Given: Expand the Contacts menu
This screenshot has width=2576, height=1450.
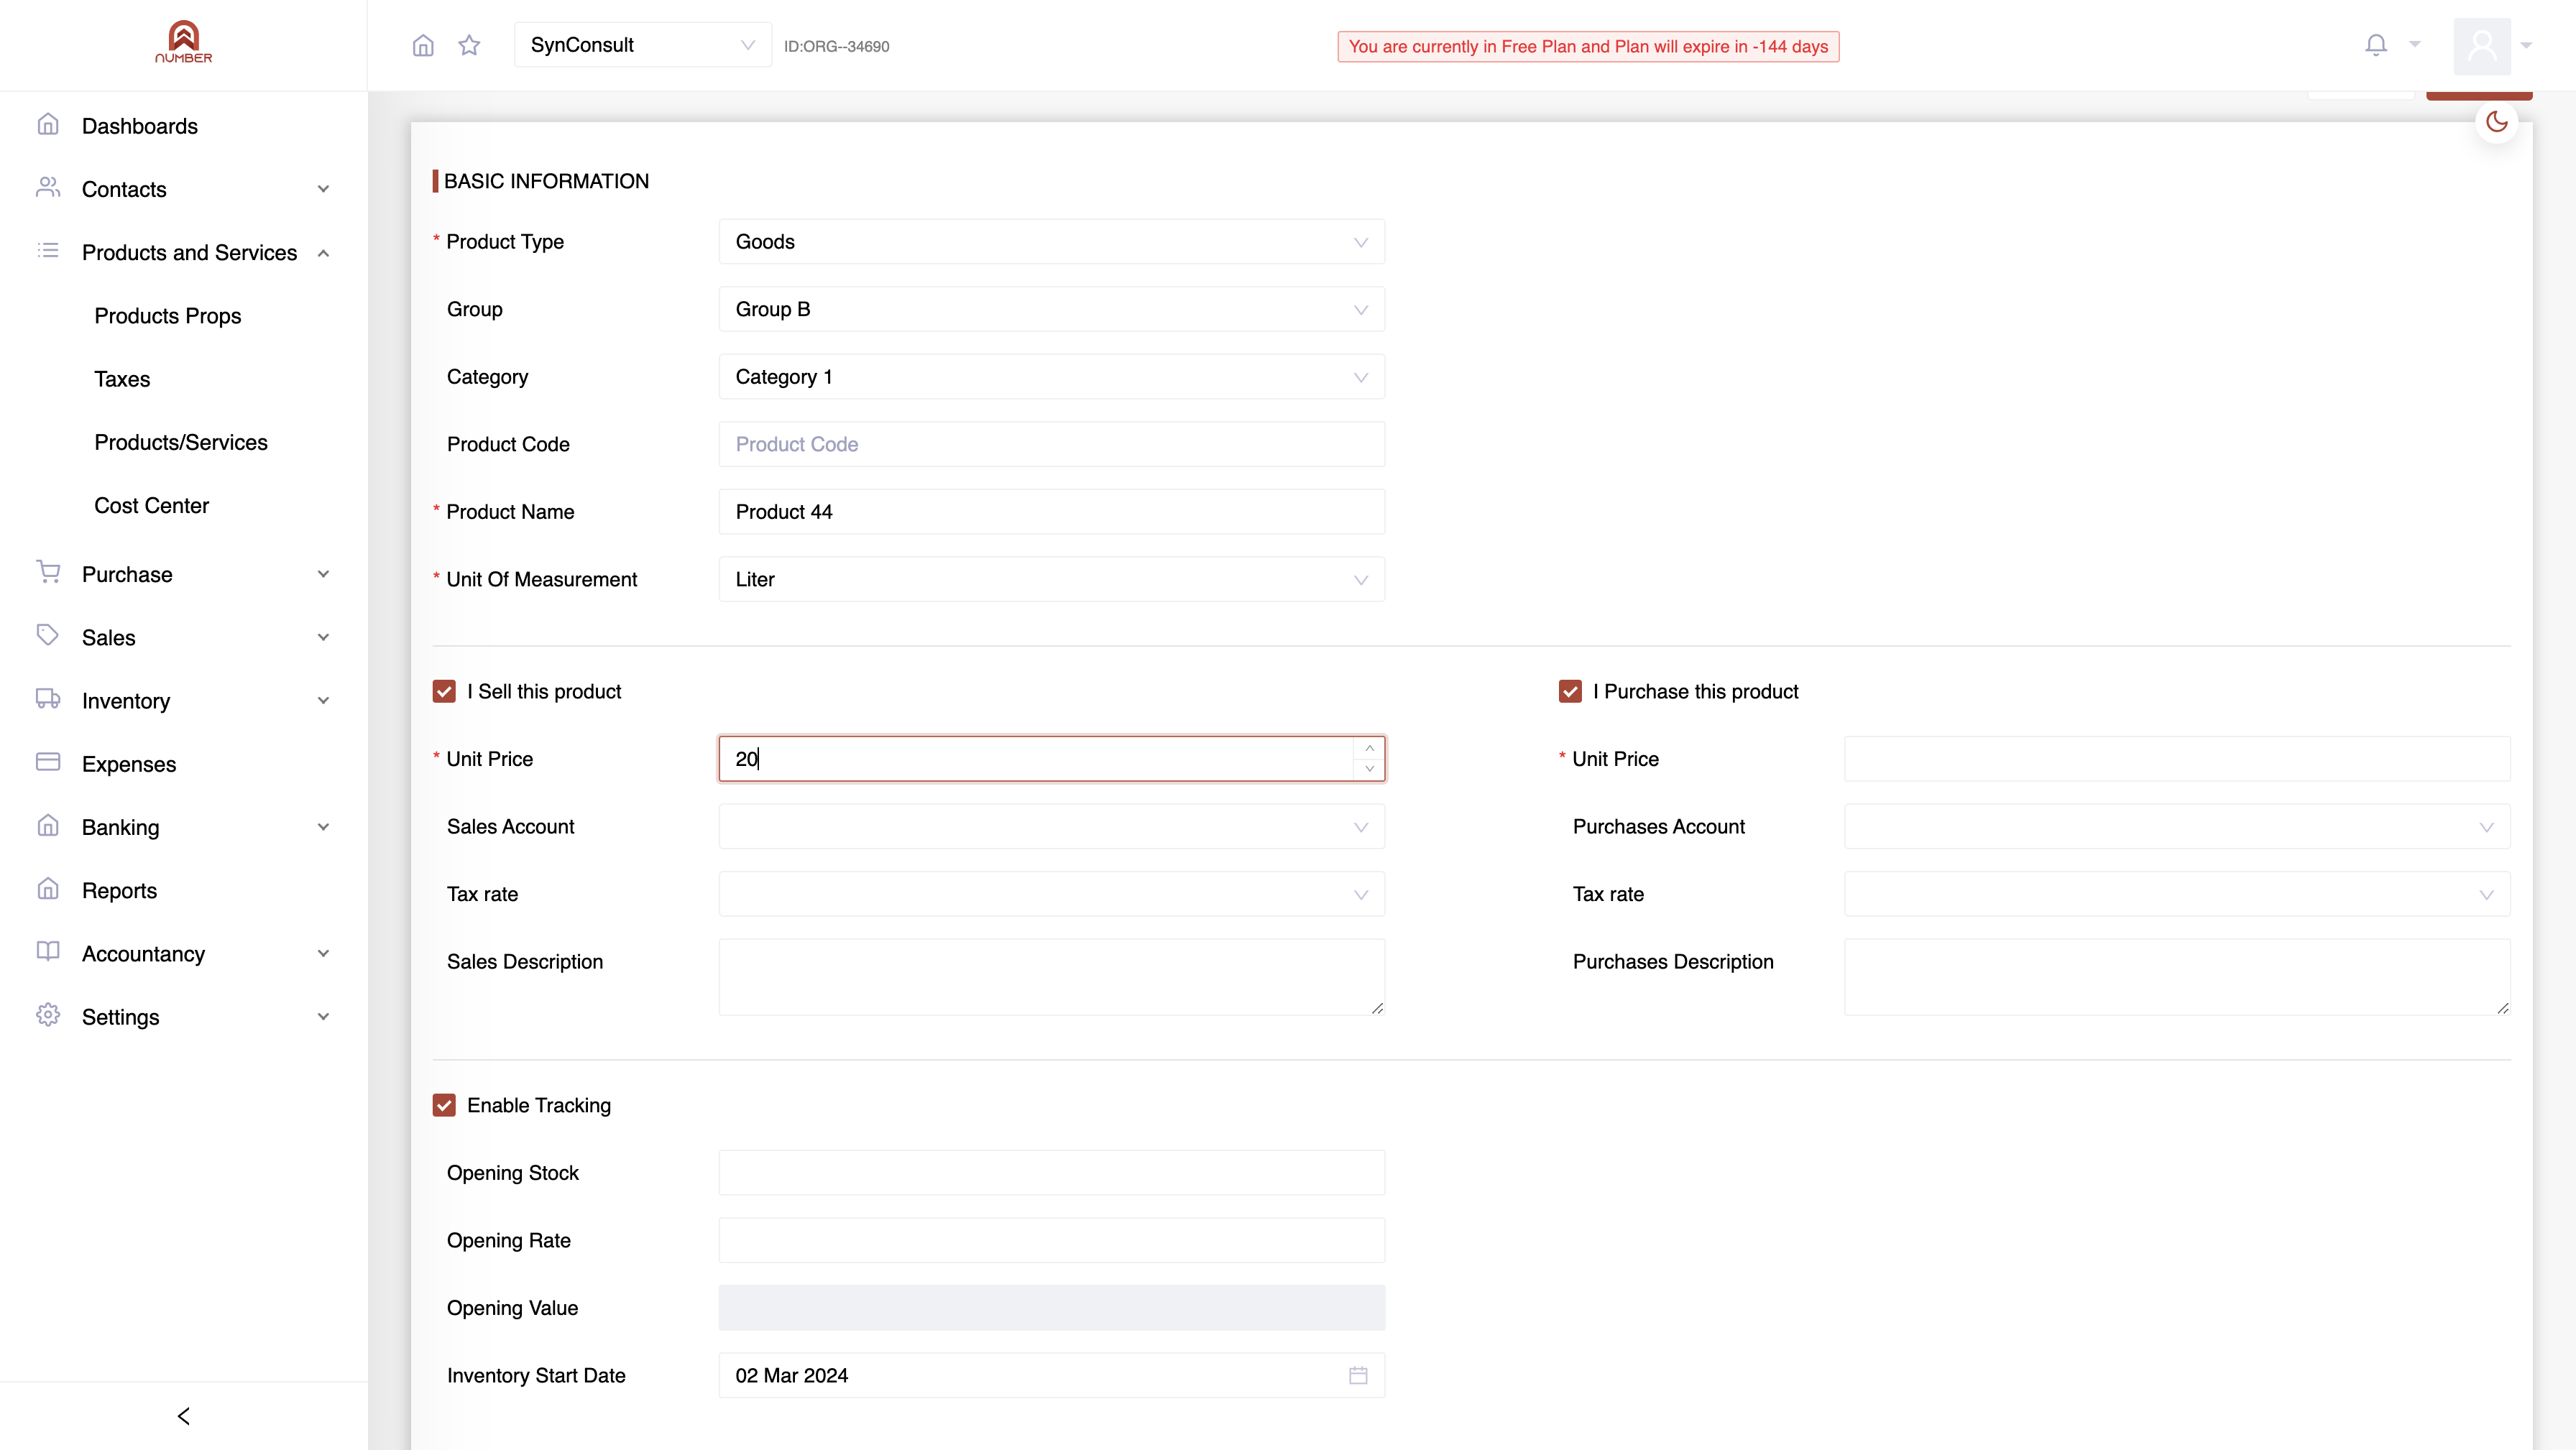Looking at the screenshot, I should [x=184, y=189].
